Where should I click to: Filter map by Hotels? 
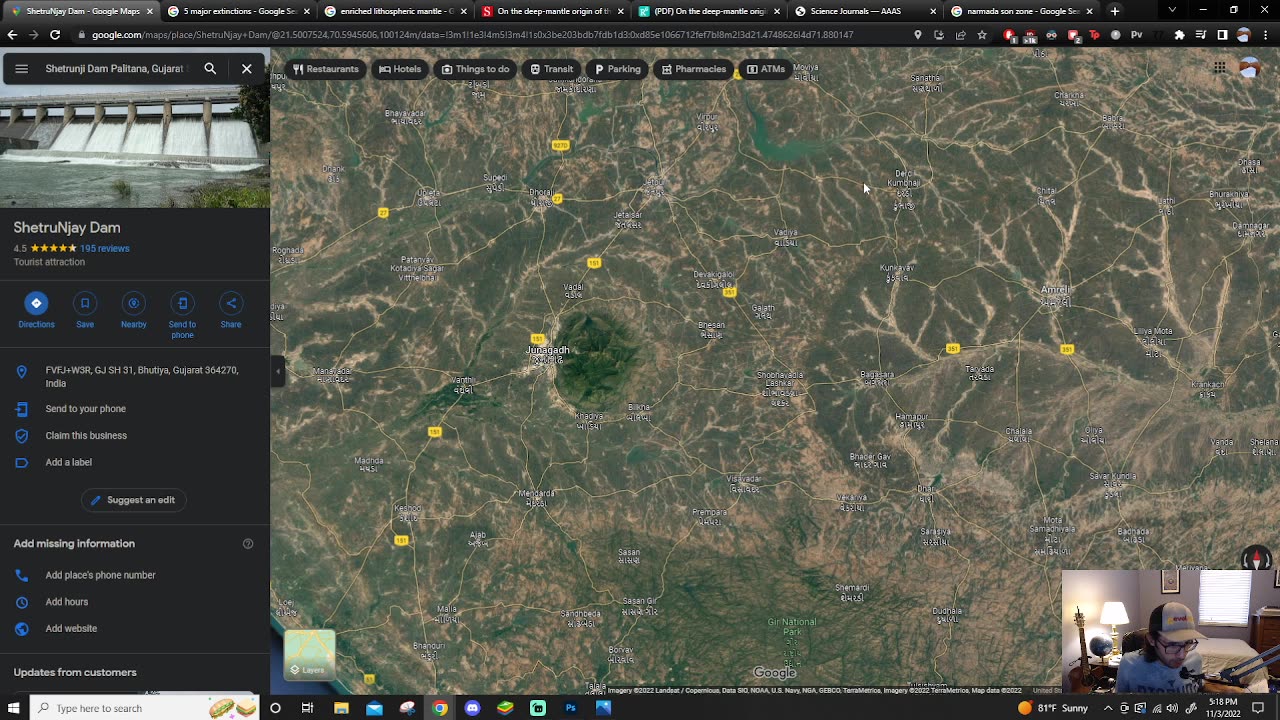(400, 69)
